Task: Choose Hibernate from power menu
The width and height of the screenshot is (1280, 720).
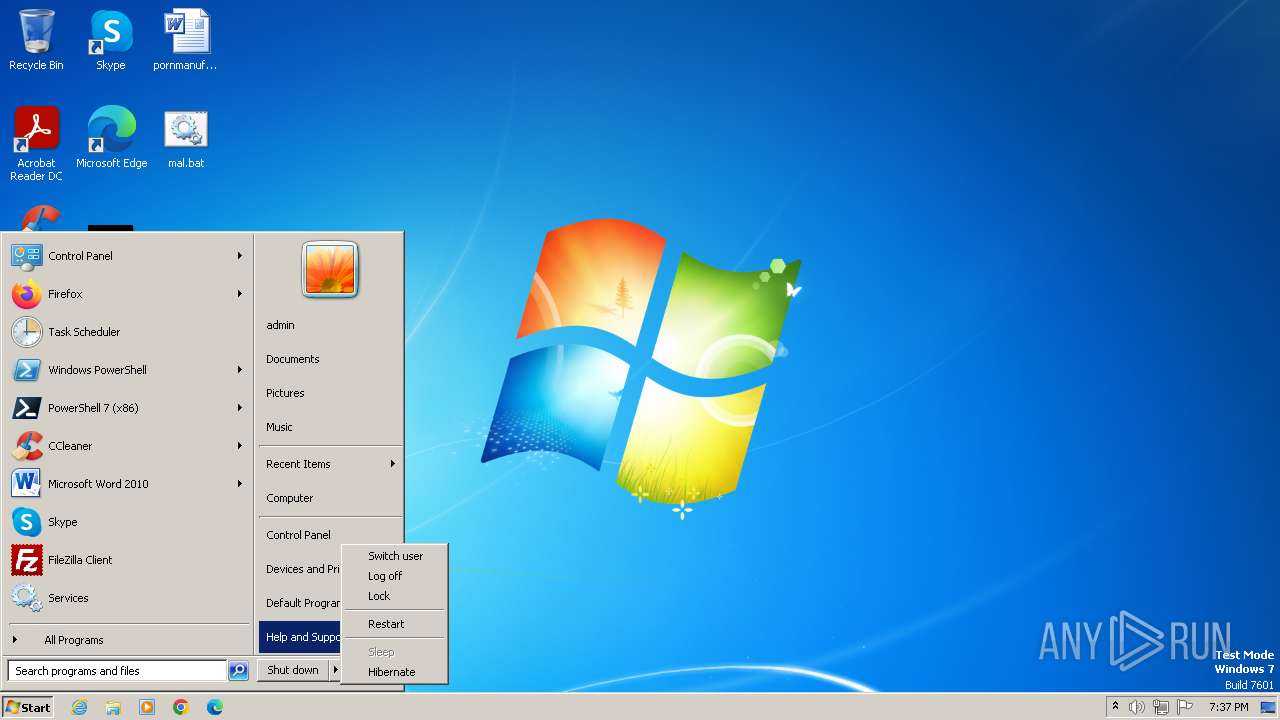Action: pos(395,672)
